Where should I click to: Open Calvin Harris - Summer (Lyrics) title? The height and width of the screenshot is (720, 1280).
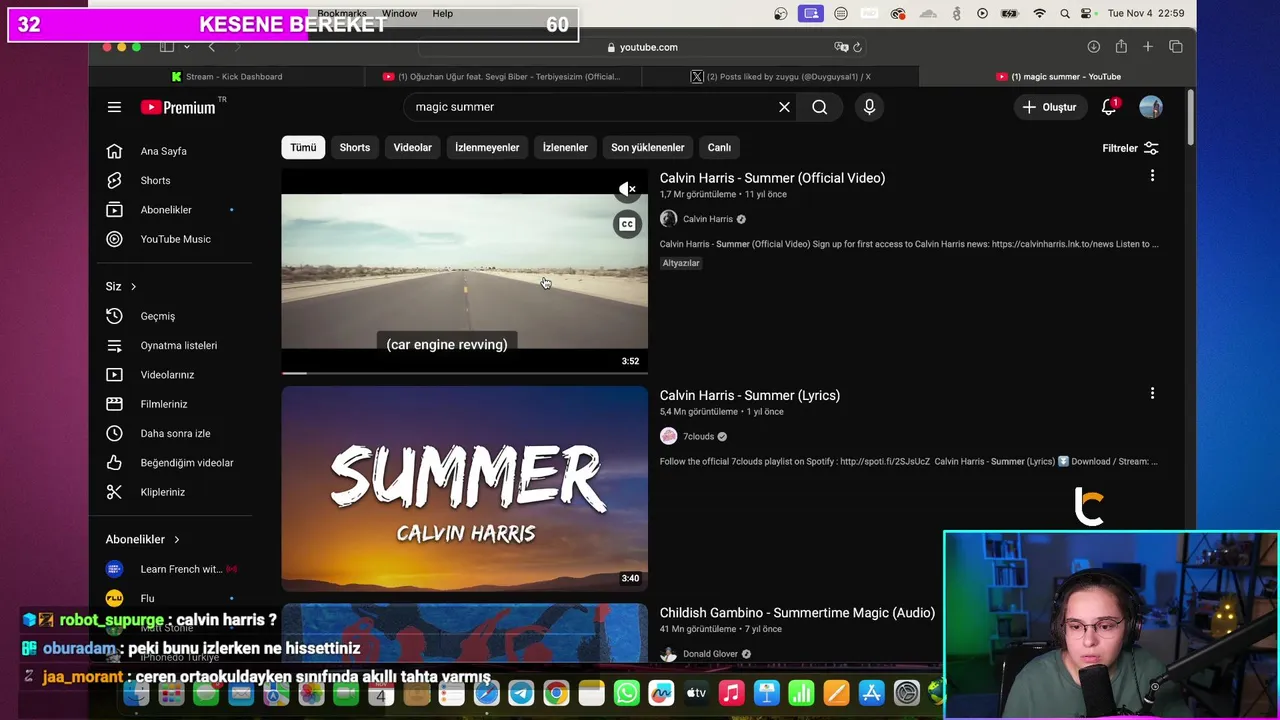point(750,396)
